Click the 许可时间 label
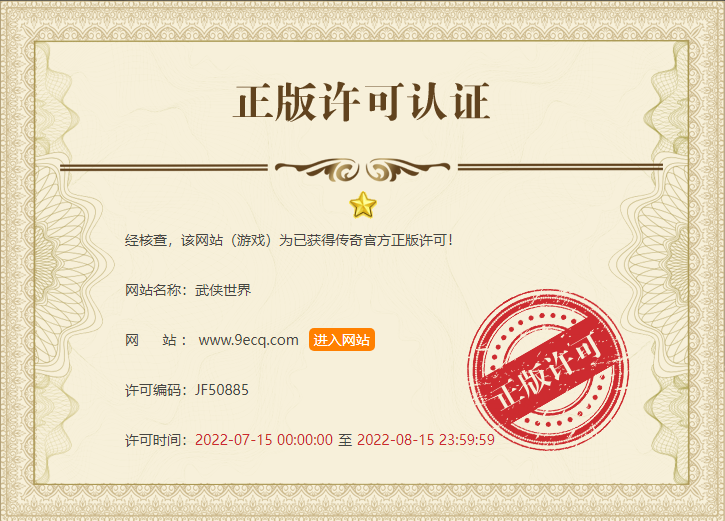Image resolution: width=725 pixels, height=521 pixels. point(153,440)
